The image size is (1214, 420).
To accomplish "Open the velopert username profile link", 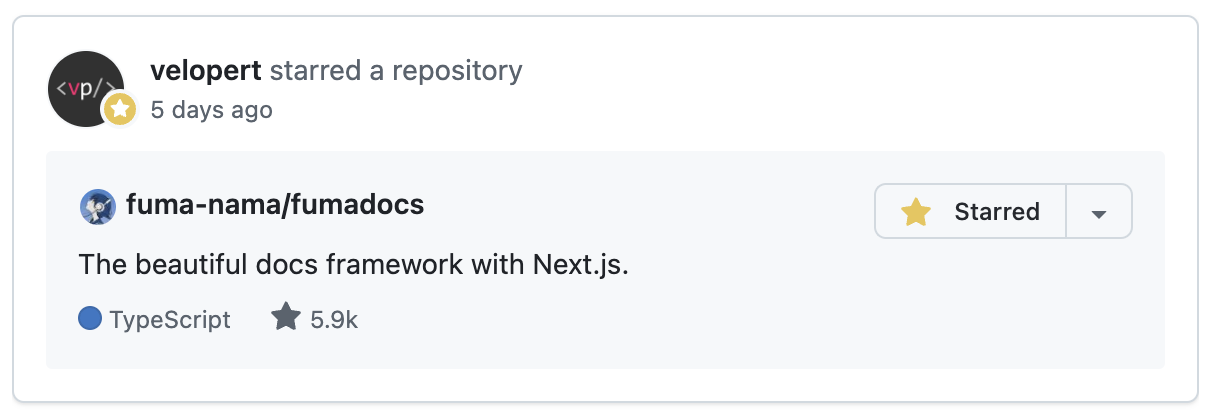I will [x=206, y=71].
